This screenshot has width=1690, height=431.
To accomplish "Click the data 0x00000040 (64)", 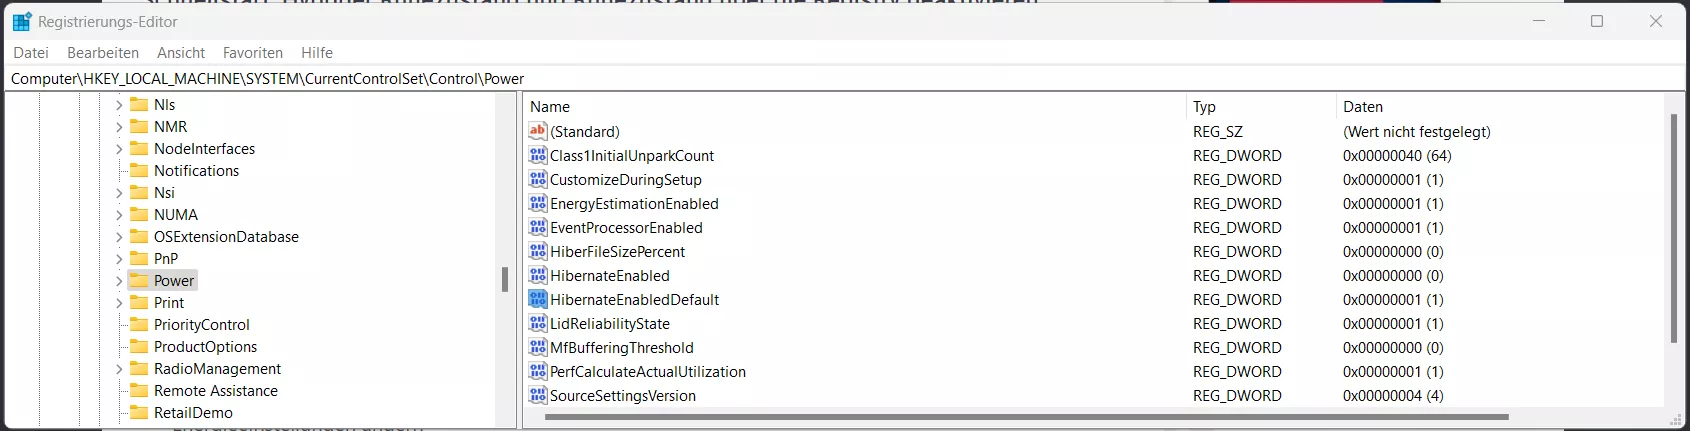I will pyautogui.click(x=1397, y=155).
